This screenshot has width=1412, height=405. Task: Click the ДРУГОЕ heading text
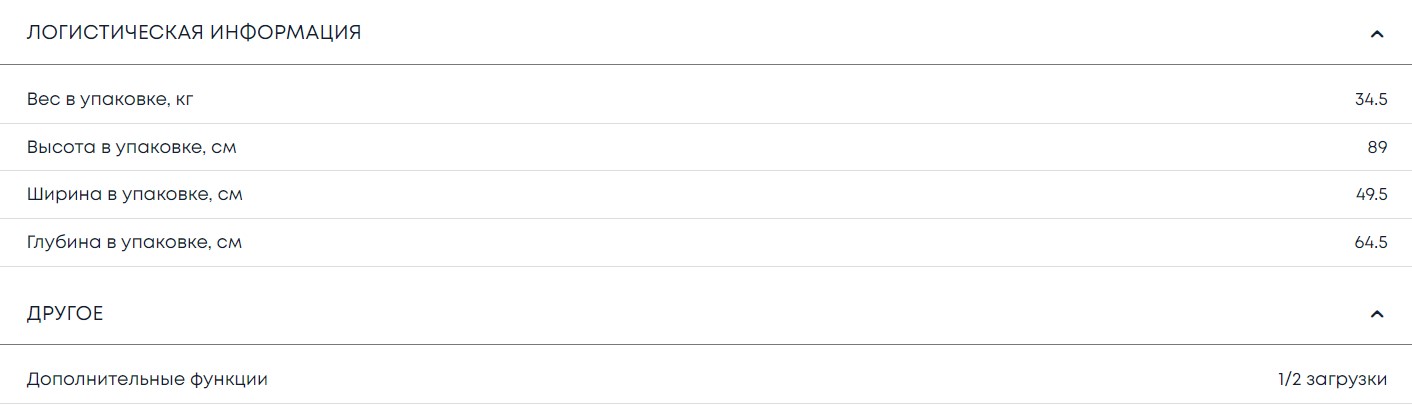click(x=65, y=314)
